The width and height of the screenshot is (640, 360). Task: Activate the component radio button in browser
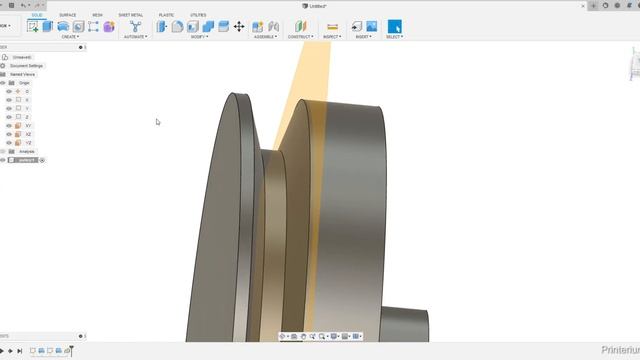42,160
